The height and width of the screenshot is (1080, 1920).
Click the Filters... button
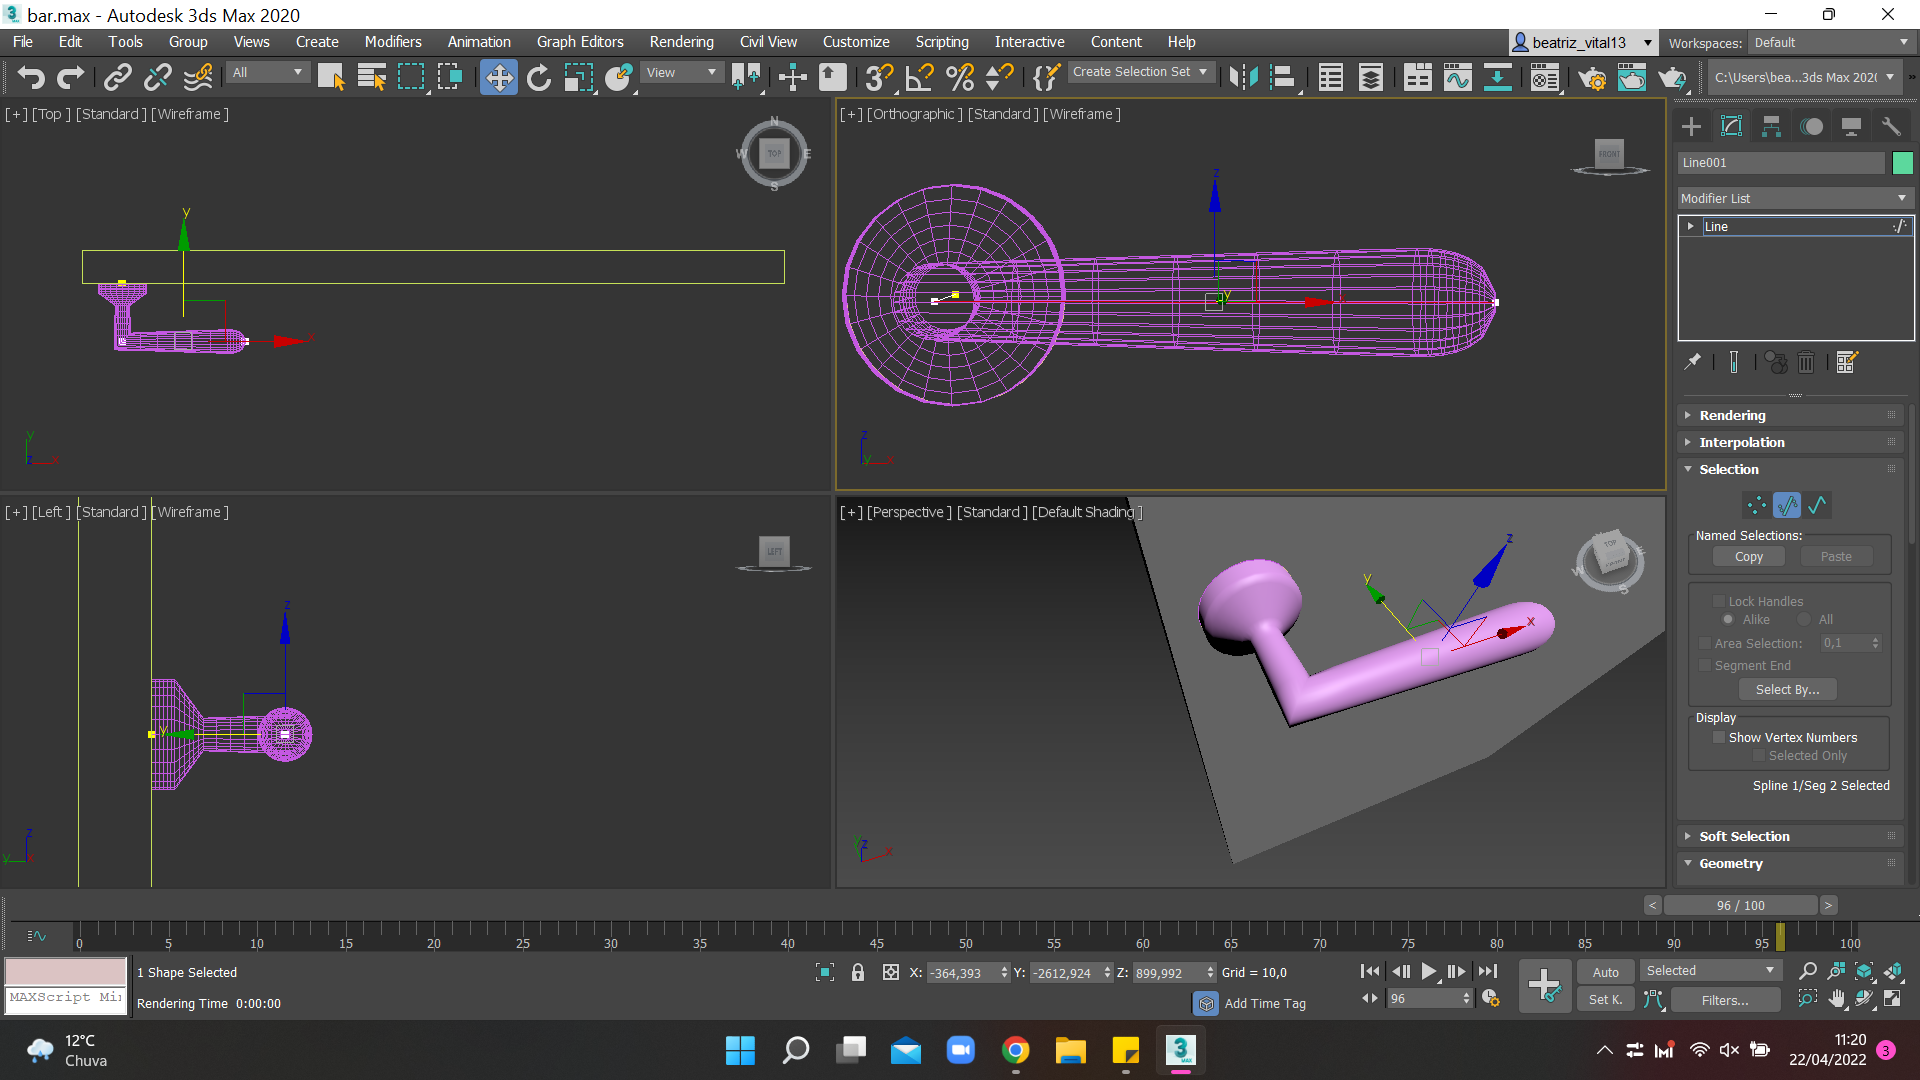(1724, 999)
